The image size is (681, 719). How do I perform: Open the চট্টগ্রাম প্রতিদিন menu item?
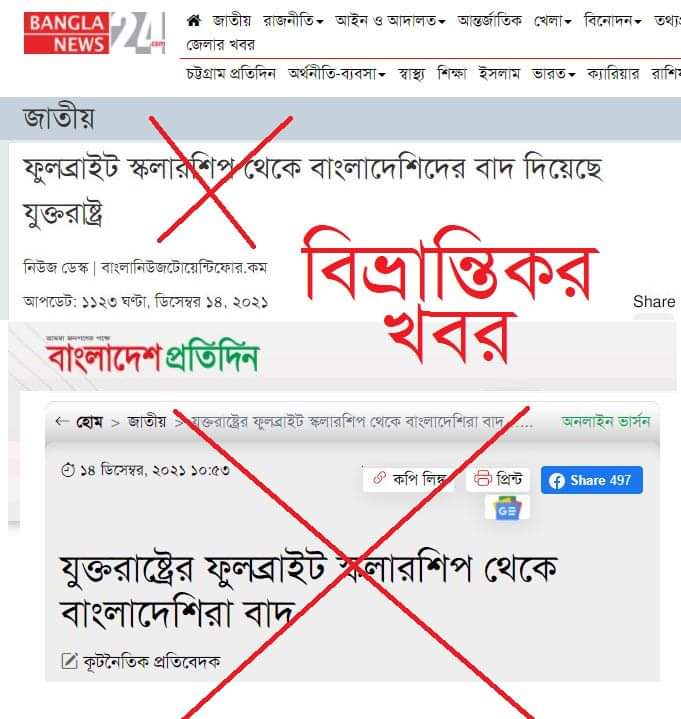pyautogui.click(x=231, y=73)
